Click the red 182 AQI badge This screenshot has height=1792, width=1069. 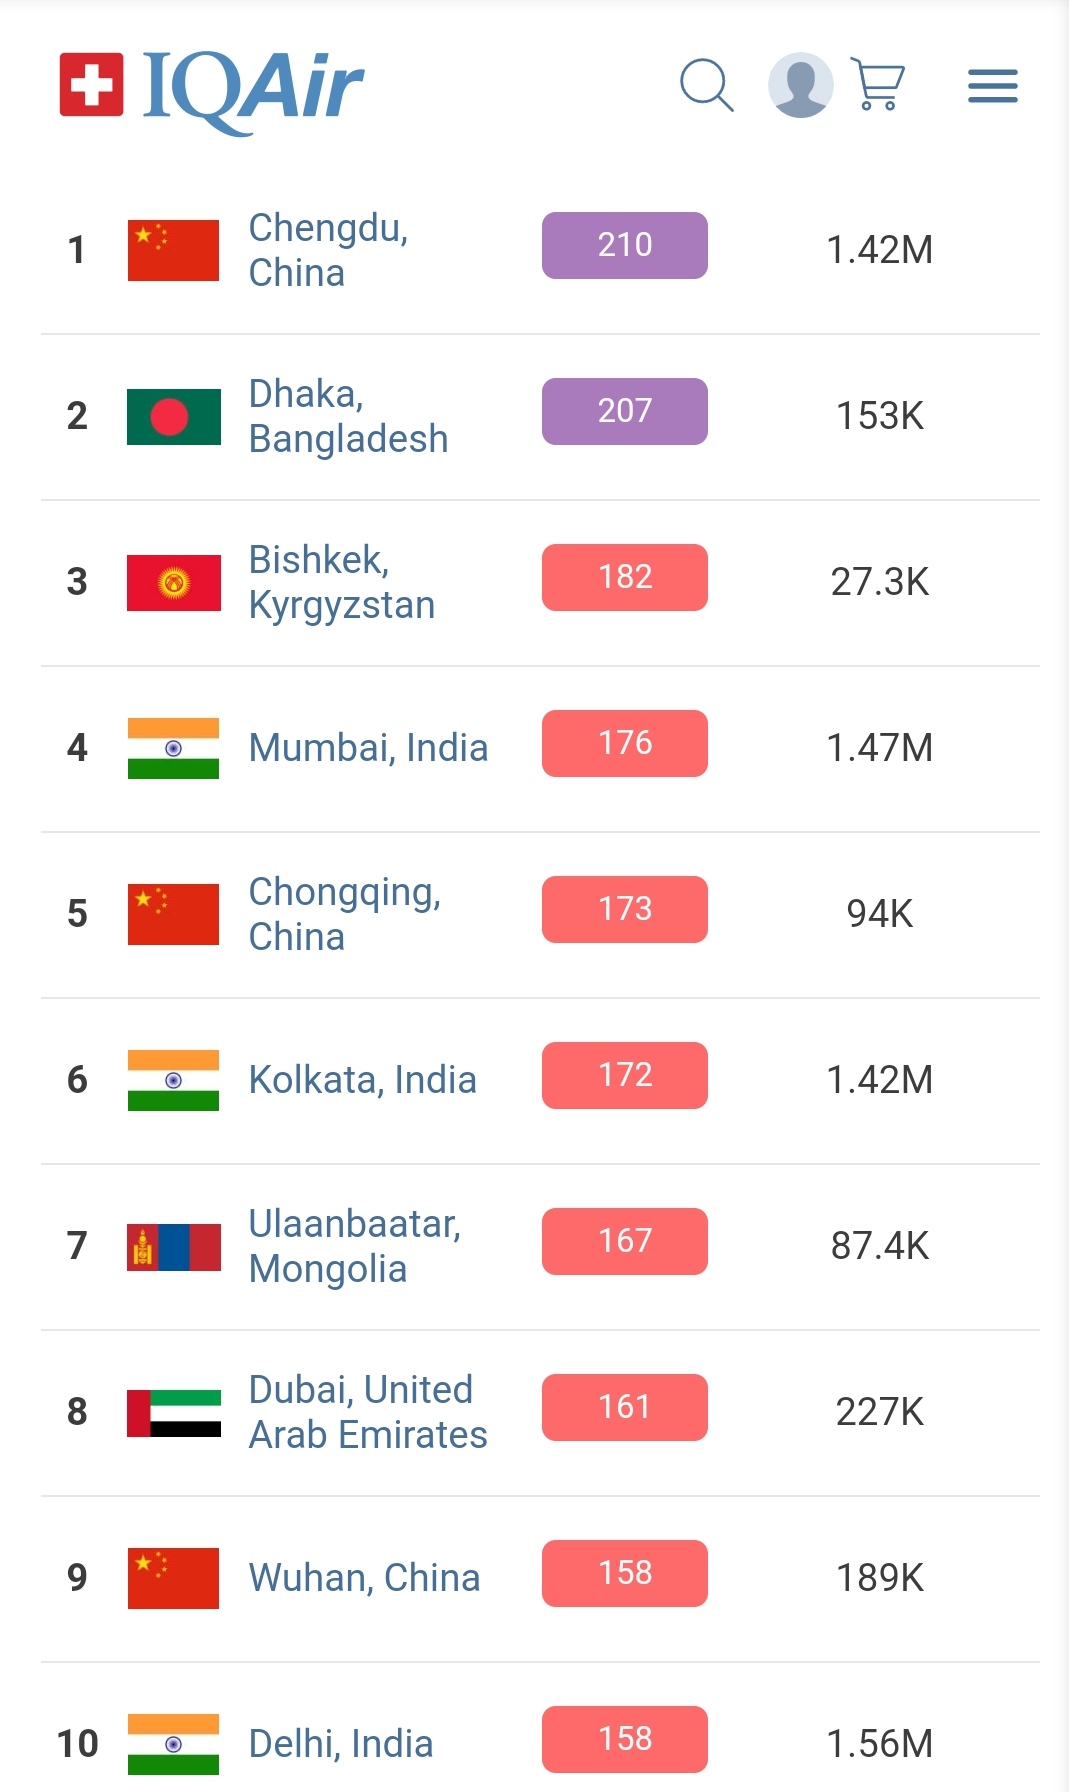click(624, 578)
